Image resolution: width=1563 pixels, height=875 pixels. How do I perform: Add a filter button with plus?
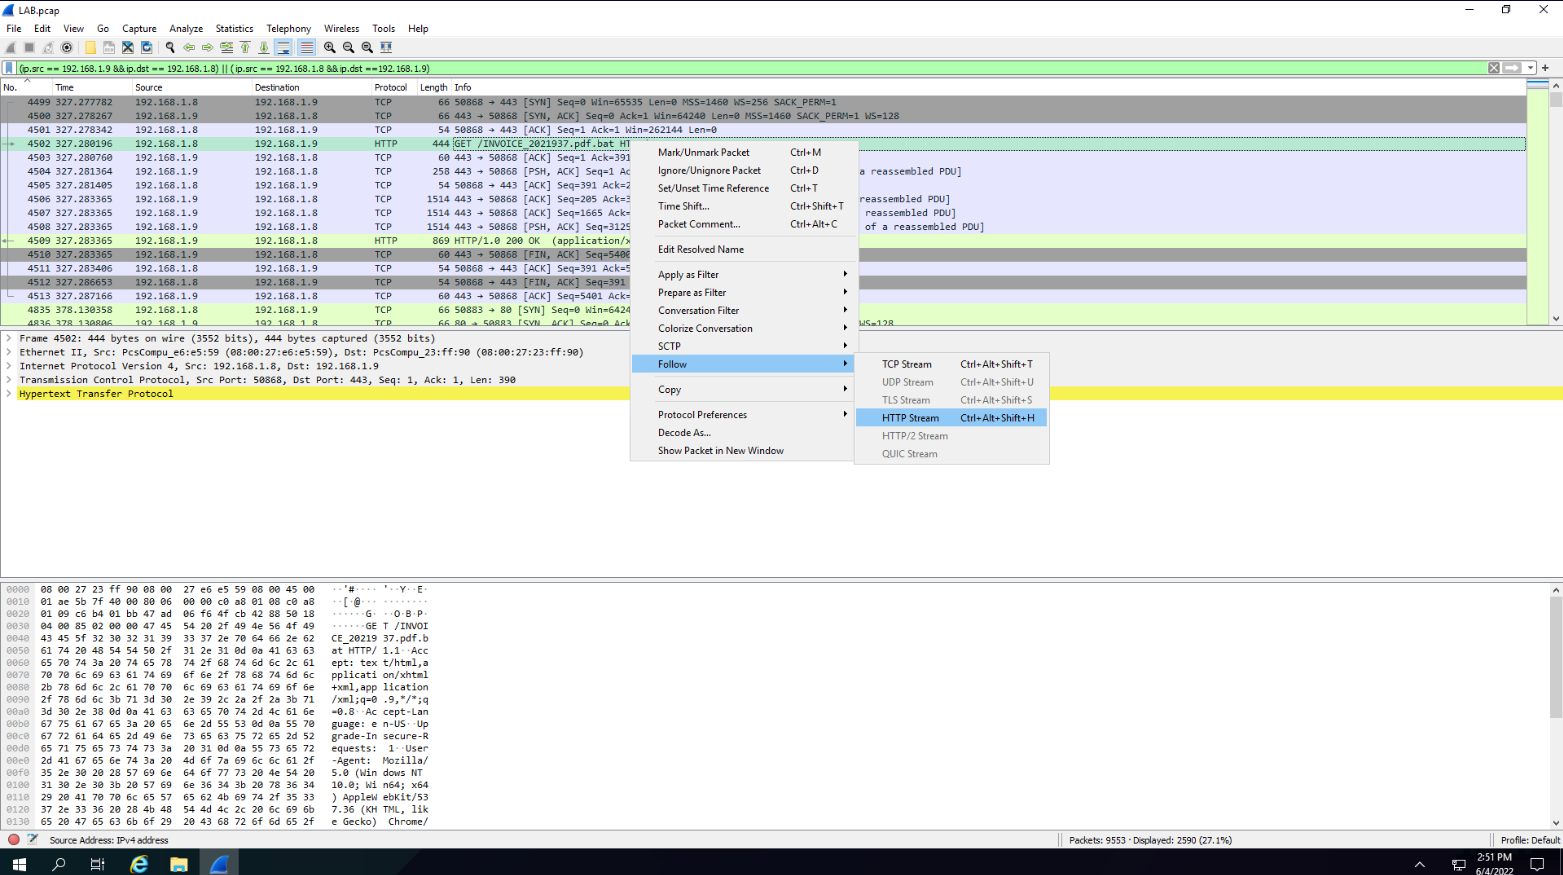1545,68
